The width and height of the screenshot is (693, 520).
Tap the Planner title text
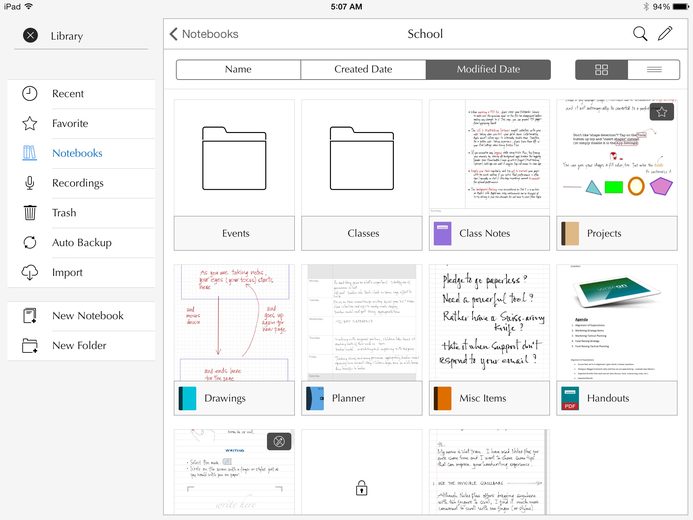click(x=348, y=398)
